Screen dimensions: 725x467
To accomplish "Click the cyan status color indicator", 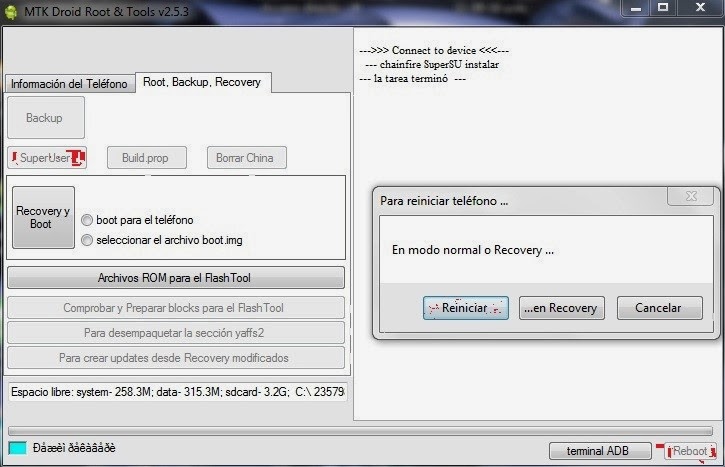I will (18, 448).
